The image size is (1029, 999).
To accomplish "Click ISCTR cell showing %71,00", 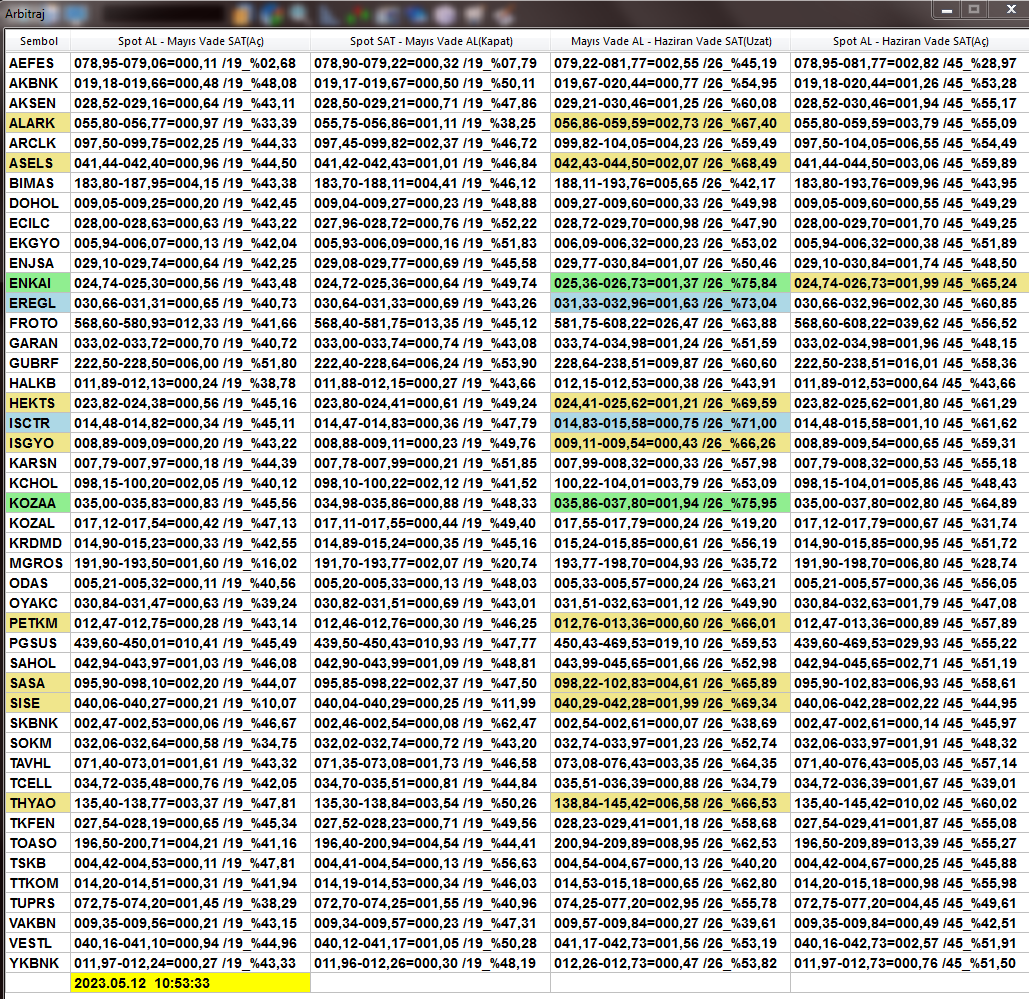I will [671, 423].
